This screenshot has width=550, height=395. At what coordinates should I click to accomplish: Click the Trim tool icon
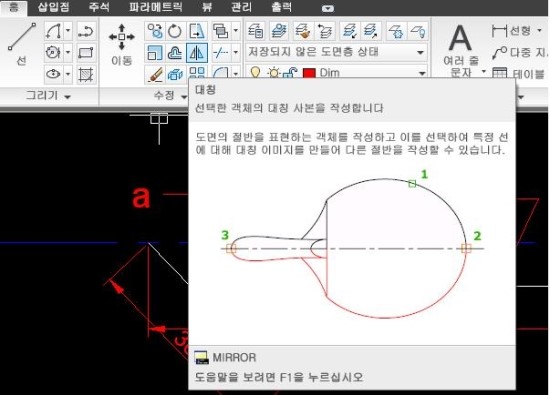pos(221,53)
